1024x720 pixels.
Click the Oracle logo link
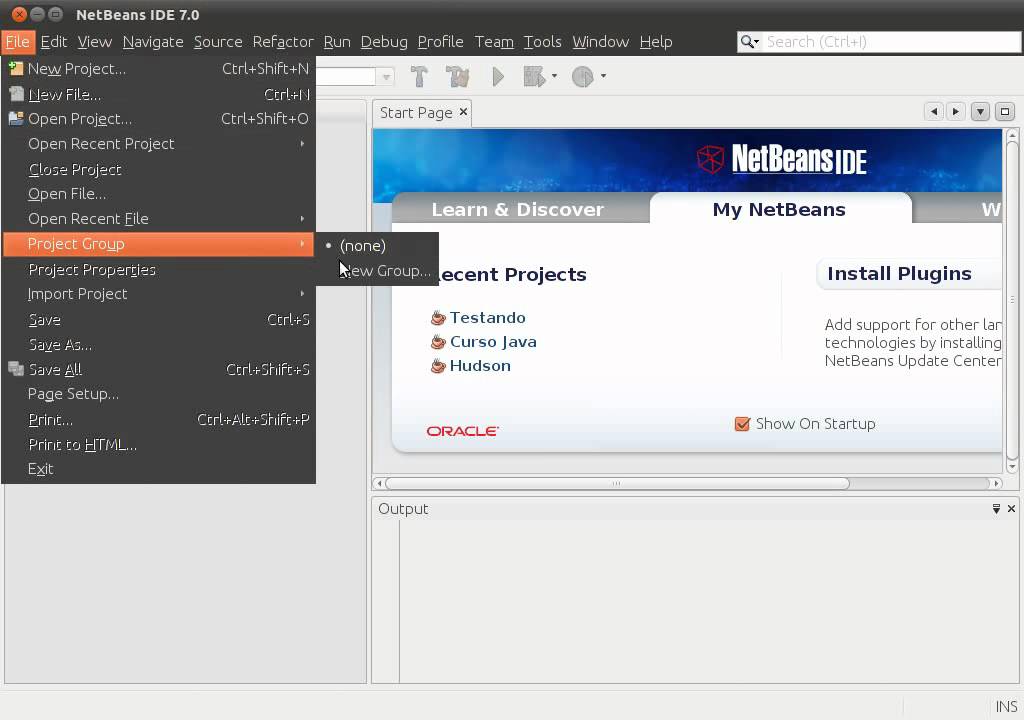click(462, 431)
